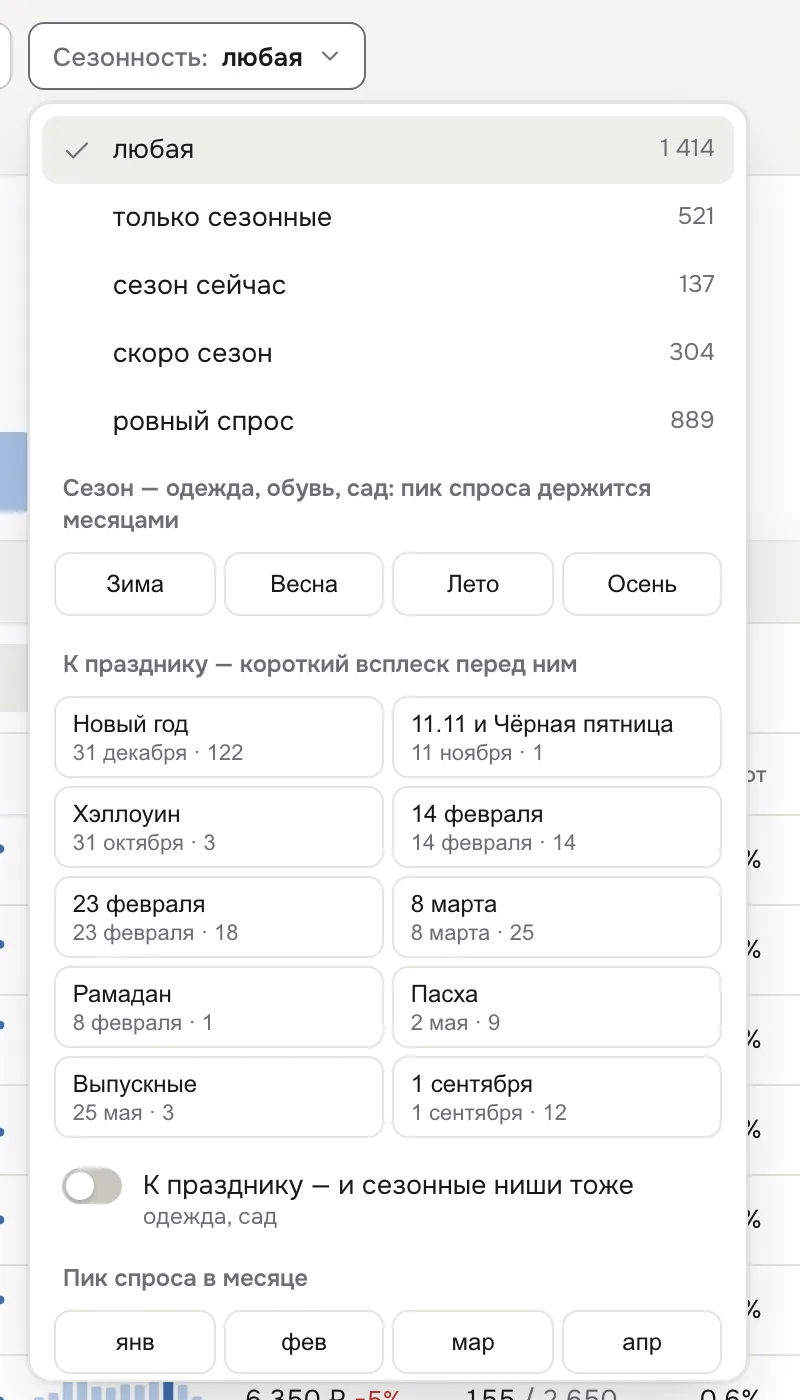
Task: Choose только сезонные option
Action: pos(388,217)
